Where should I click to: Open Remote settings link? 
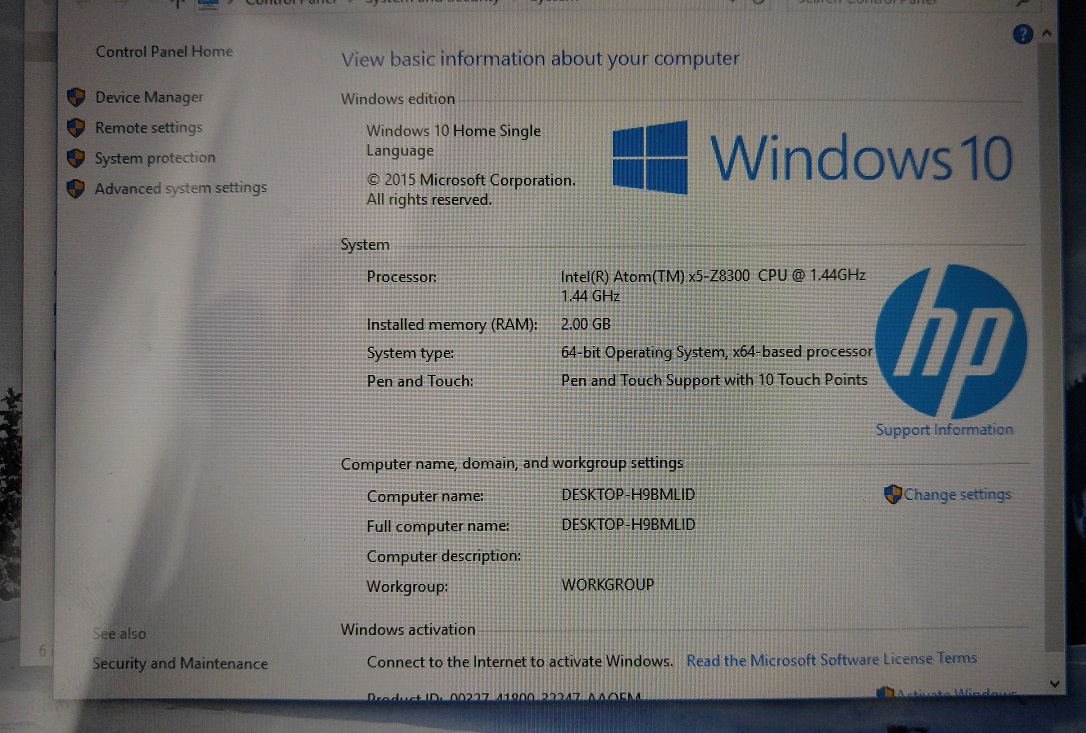click(x=149, y=127)
